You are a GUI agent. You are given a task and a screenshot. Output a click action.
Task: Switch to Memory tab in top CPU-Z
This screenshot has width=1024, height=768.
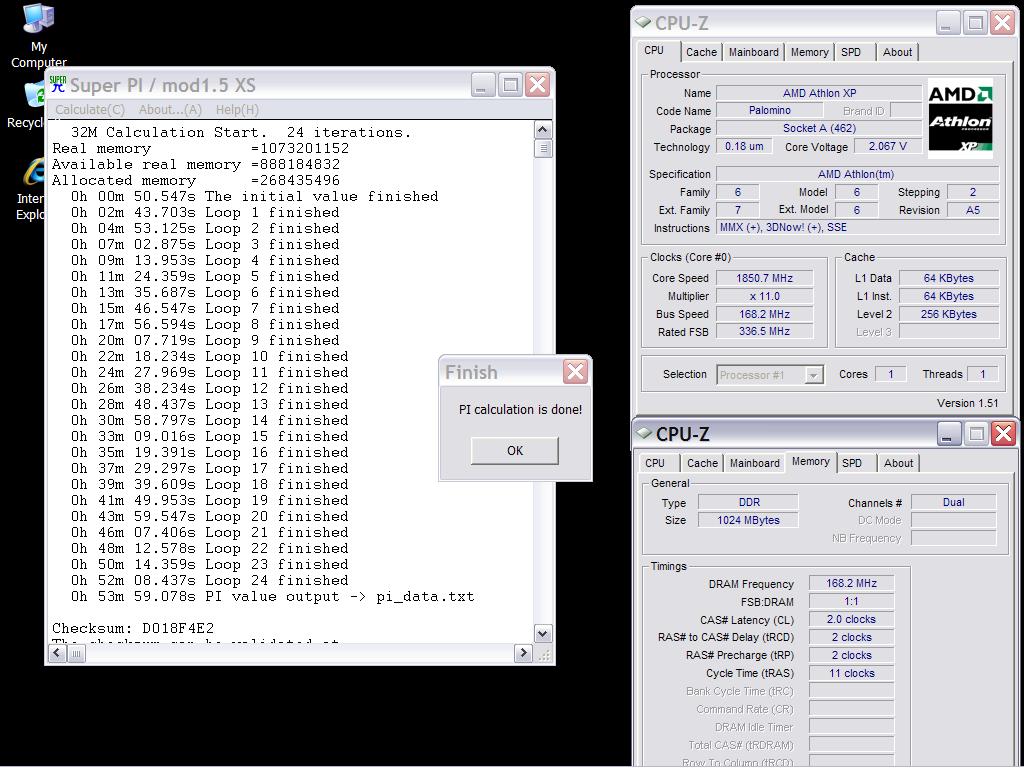[x=809, y=52]
